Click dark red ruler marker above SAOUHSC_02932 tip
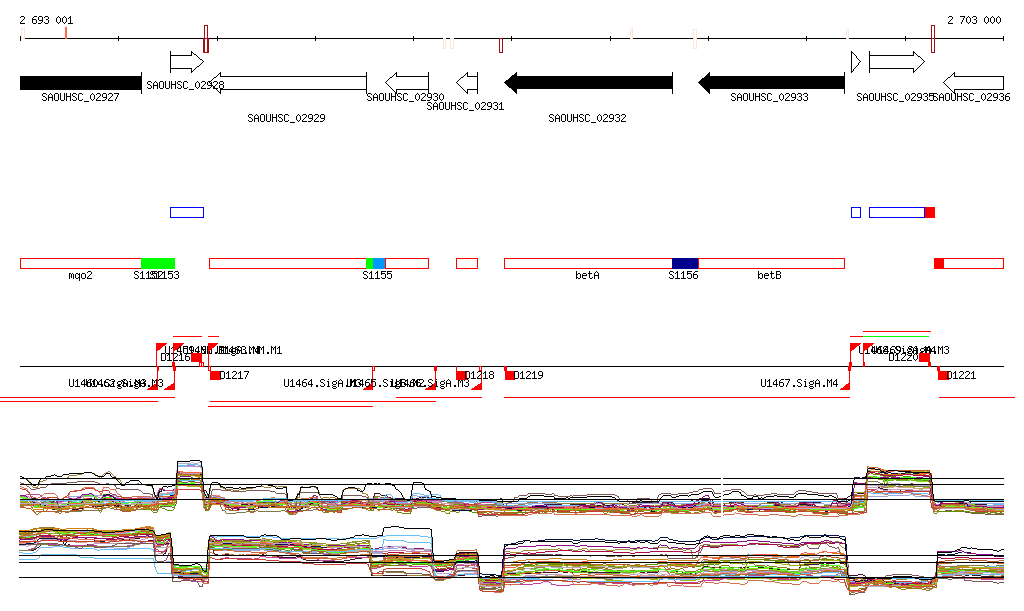 [501, 45]
